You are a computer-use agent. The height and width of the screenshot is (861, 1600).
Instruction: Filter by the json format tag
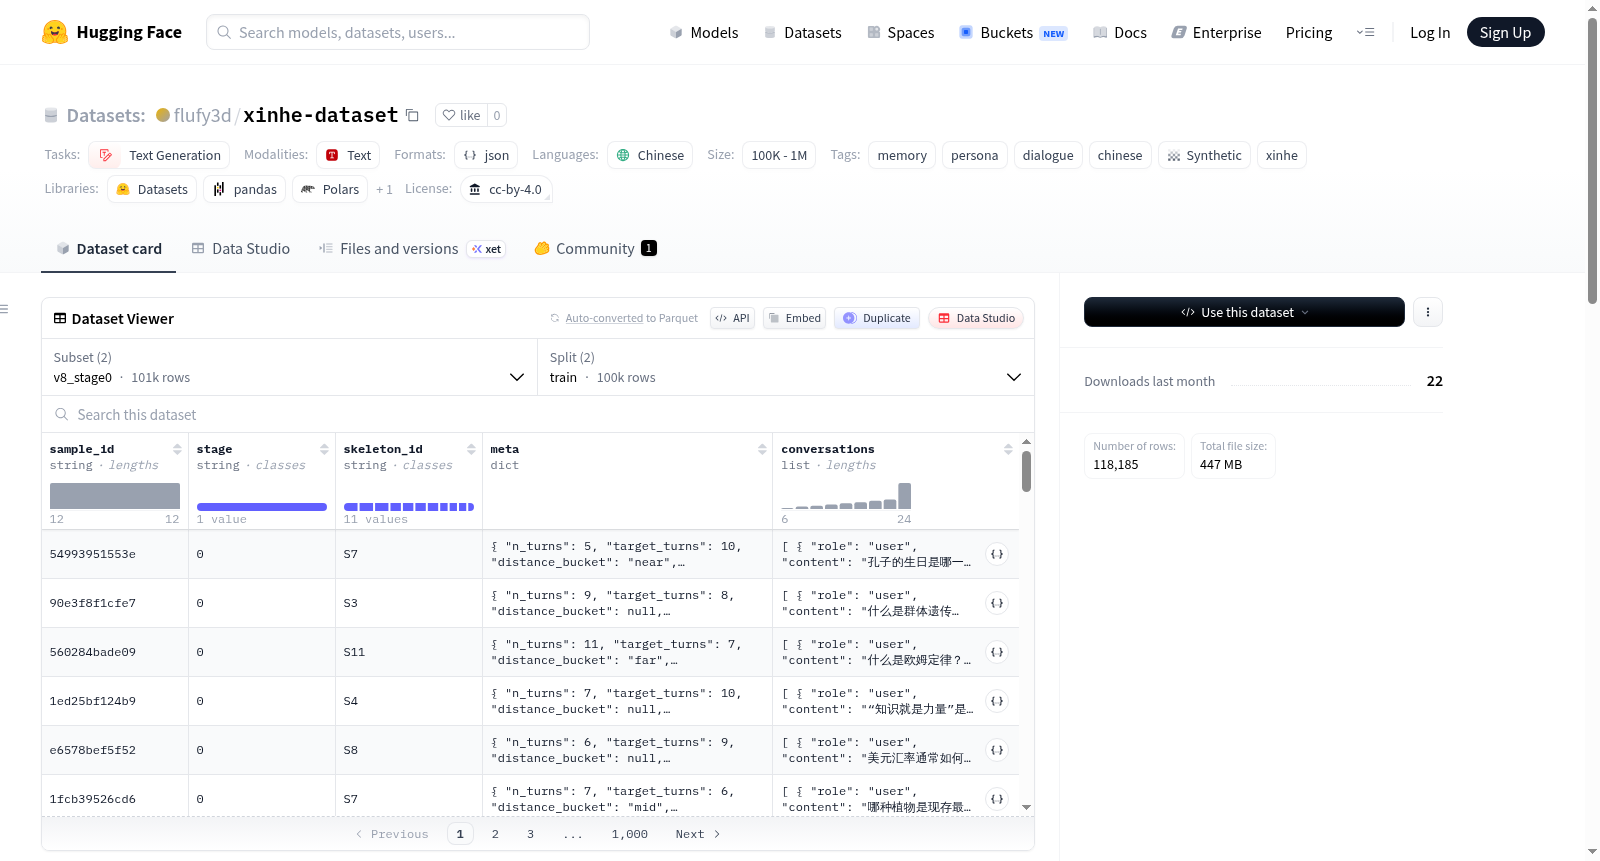coord(486,155)
